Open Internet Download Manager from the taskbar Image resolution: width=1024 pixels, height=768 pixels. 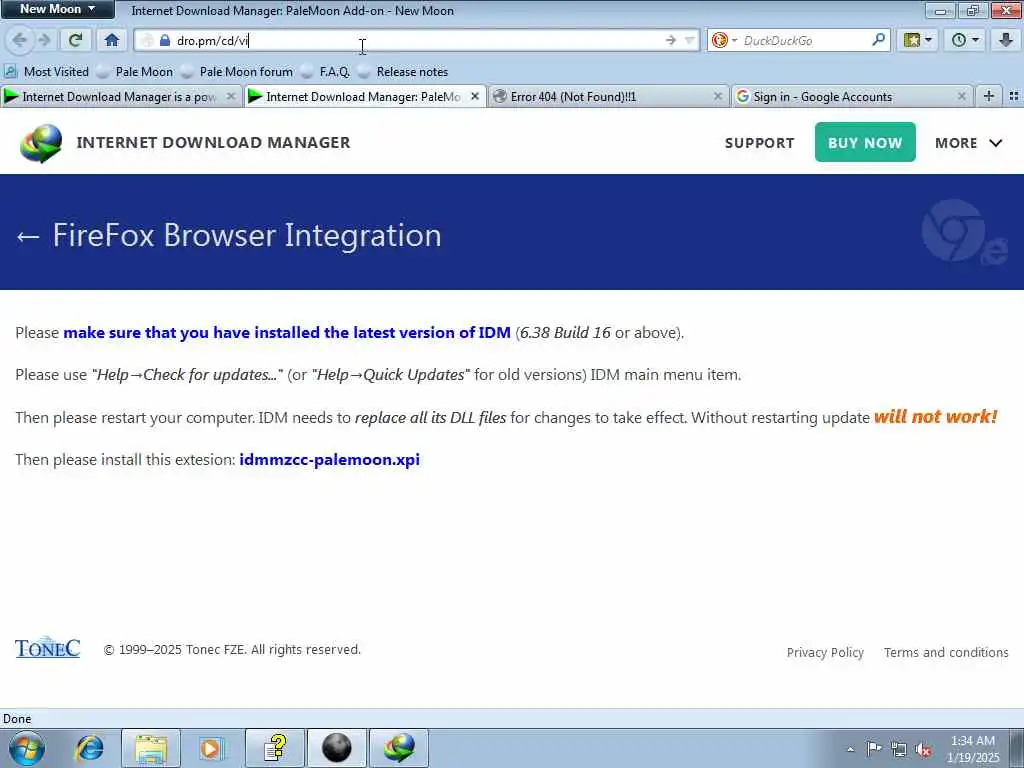(399, 748)
